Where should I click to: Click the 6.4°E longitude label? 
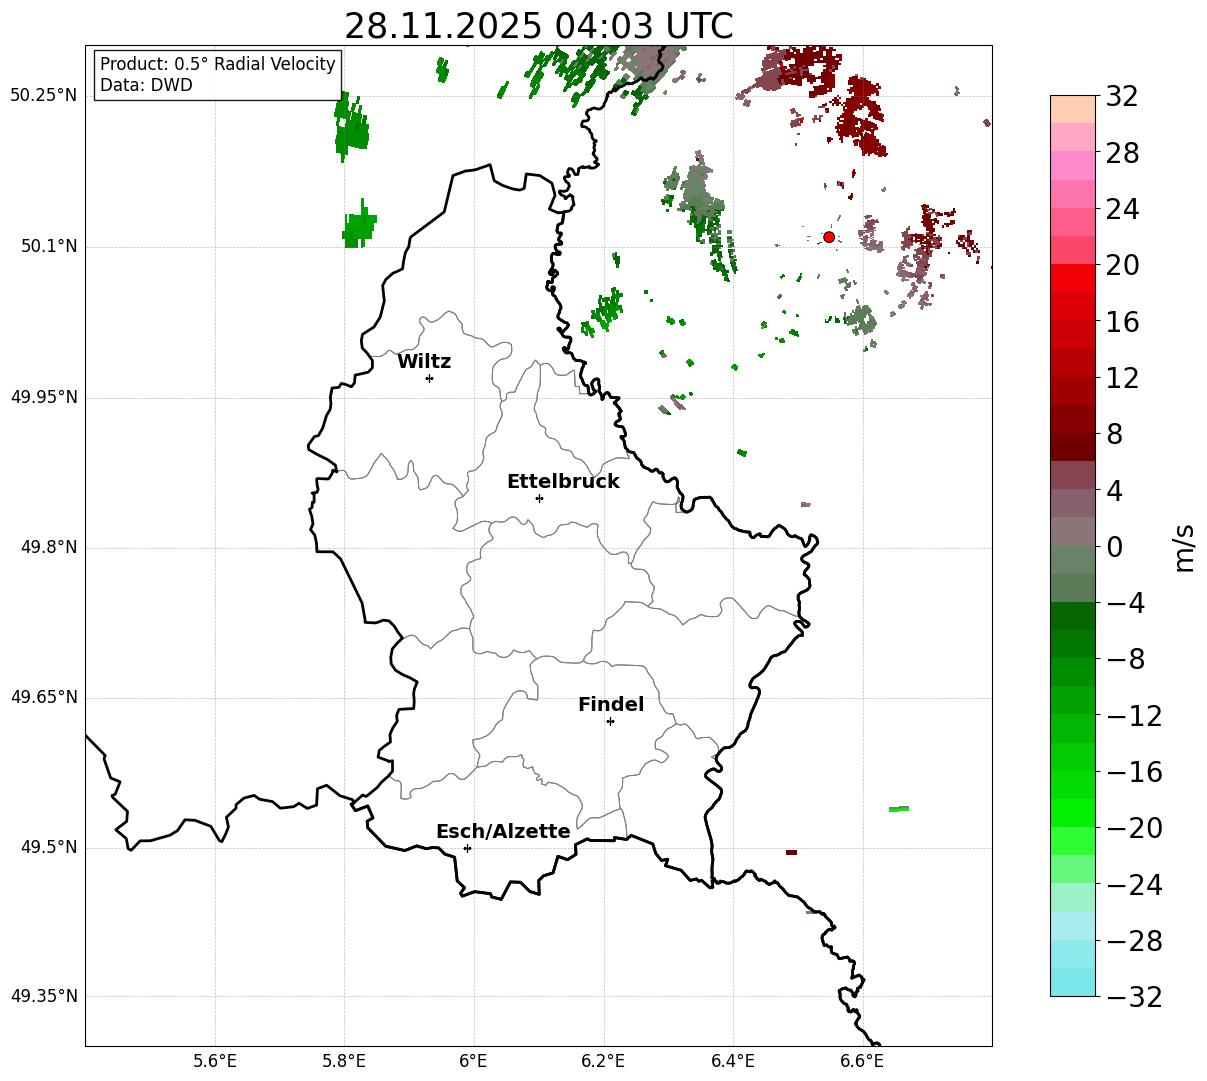click(733, 1061)
